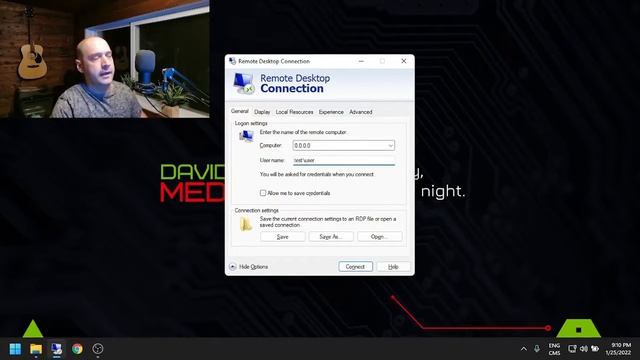The image size is (640, 360).
Task: Open the battery status tray icon
Action: pyautogui.click(x=595, y=349)
